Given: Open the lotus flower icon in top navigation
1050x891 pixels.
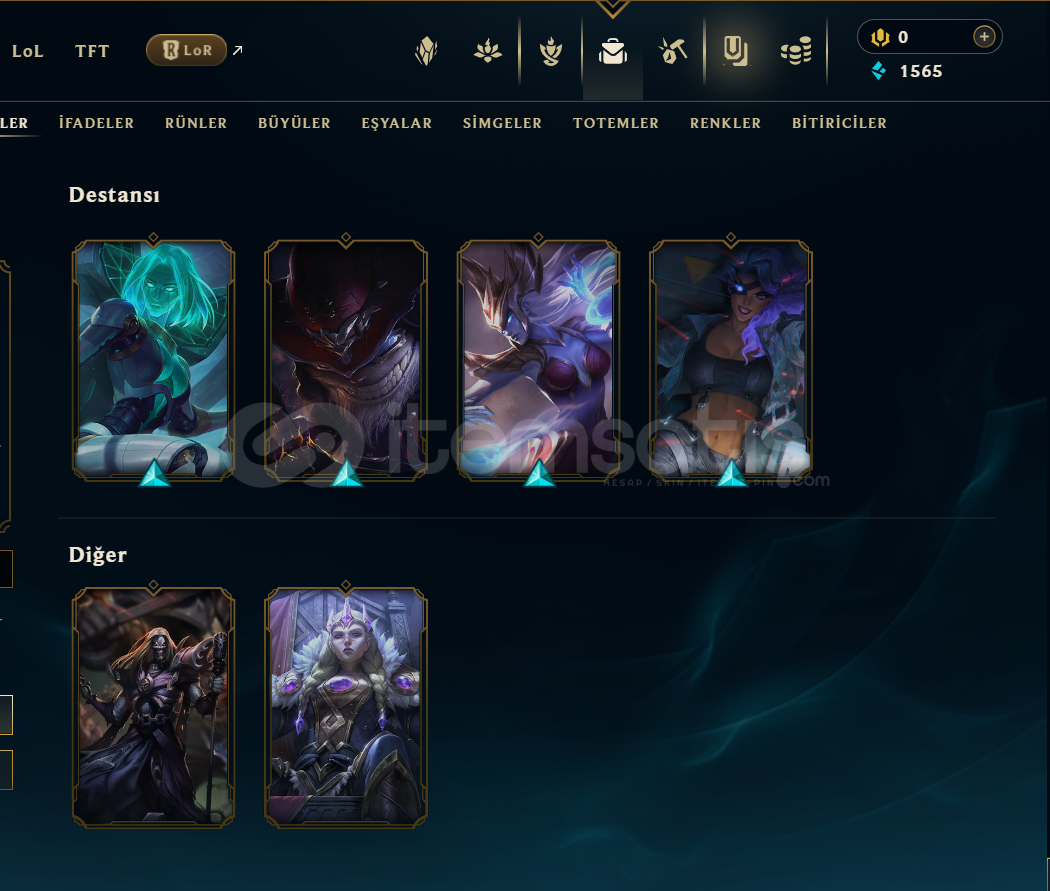Looking at the screenshot, I should pyautogui.click(x=488, y=51).
